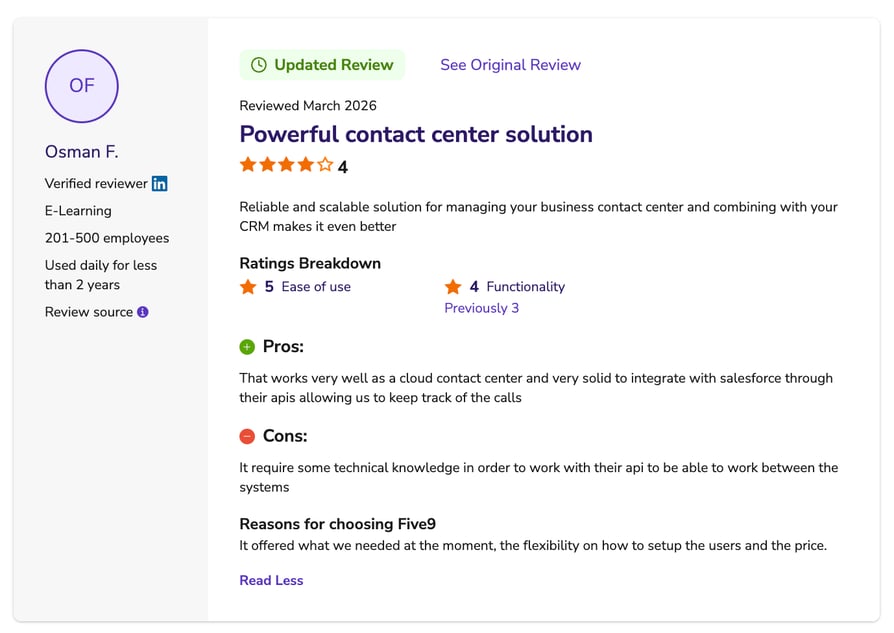
Task: Click the Updated Review badge
Action: click(x=322, y=65)
